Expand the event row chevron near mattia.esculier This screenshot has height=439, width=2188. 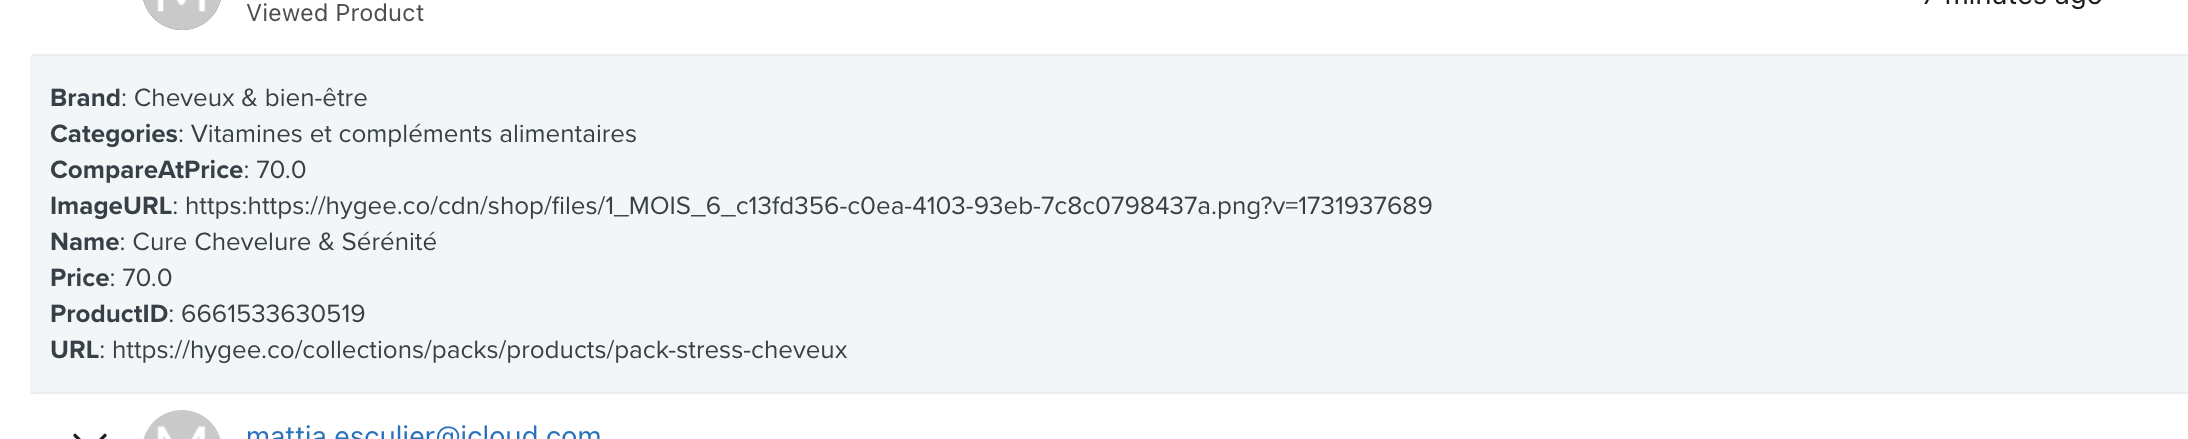click(89, 434)
